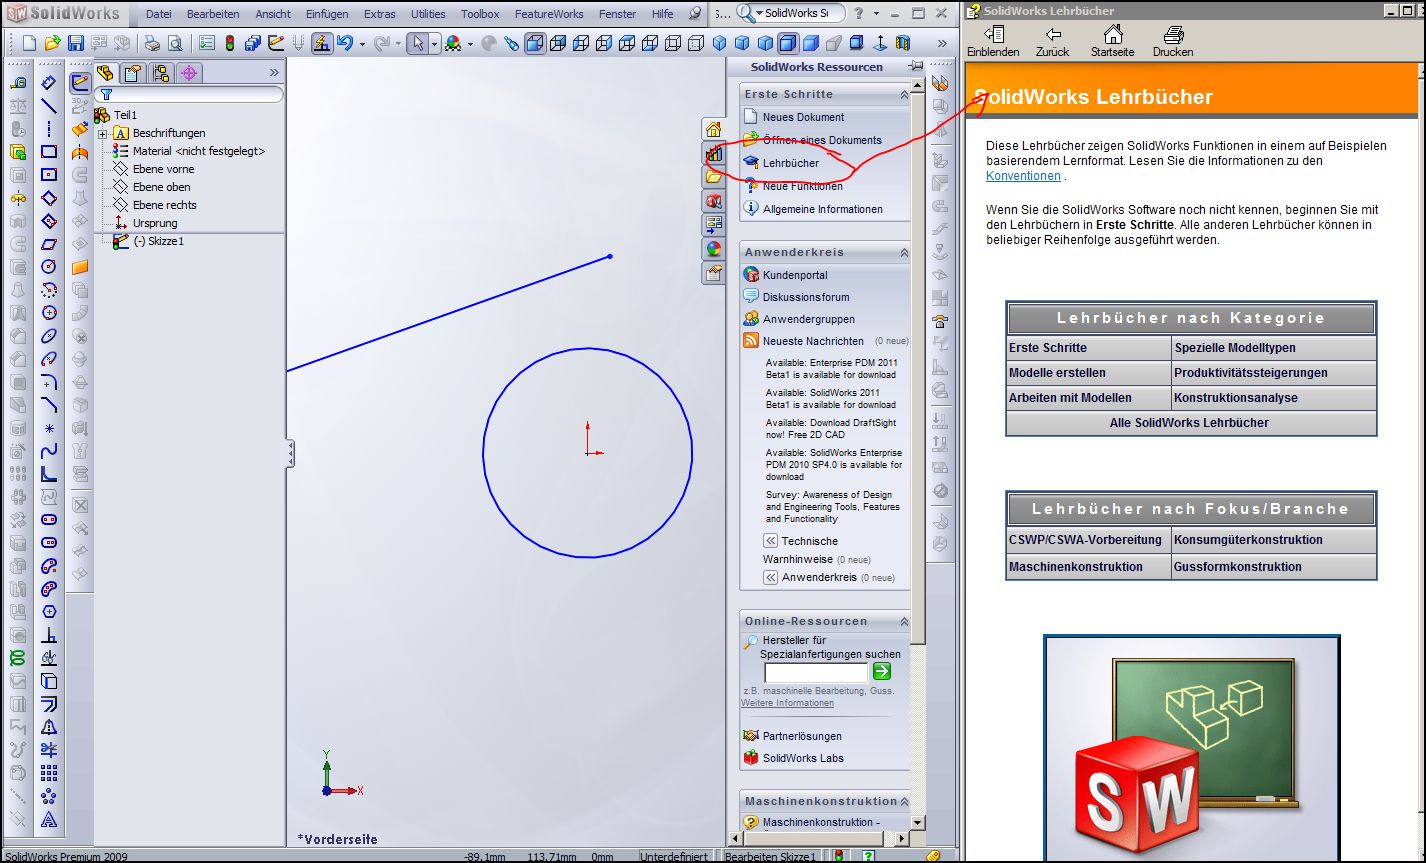
Task: Click the Undo arrow icon
Action: [x=345, y=43]
